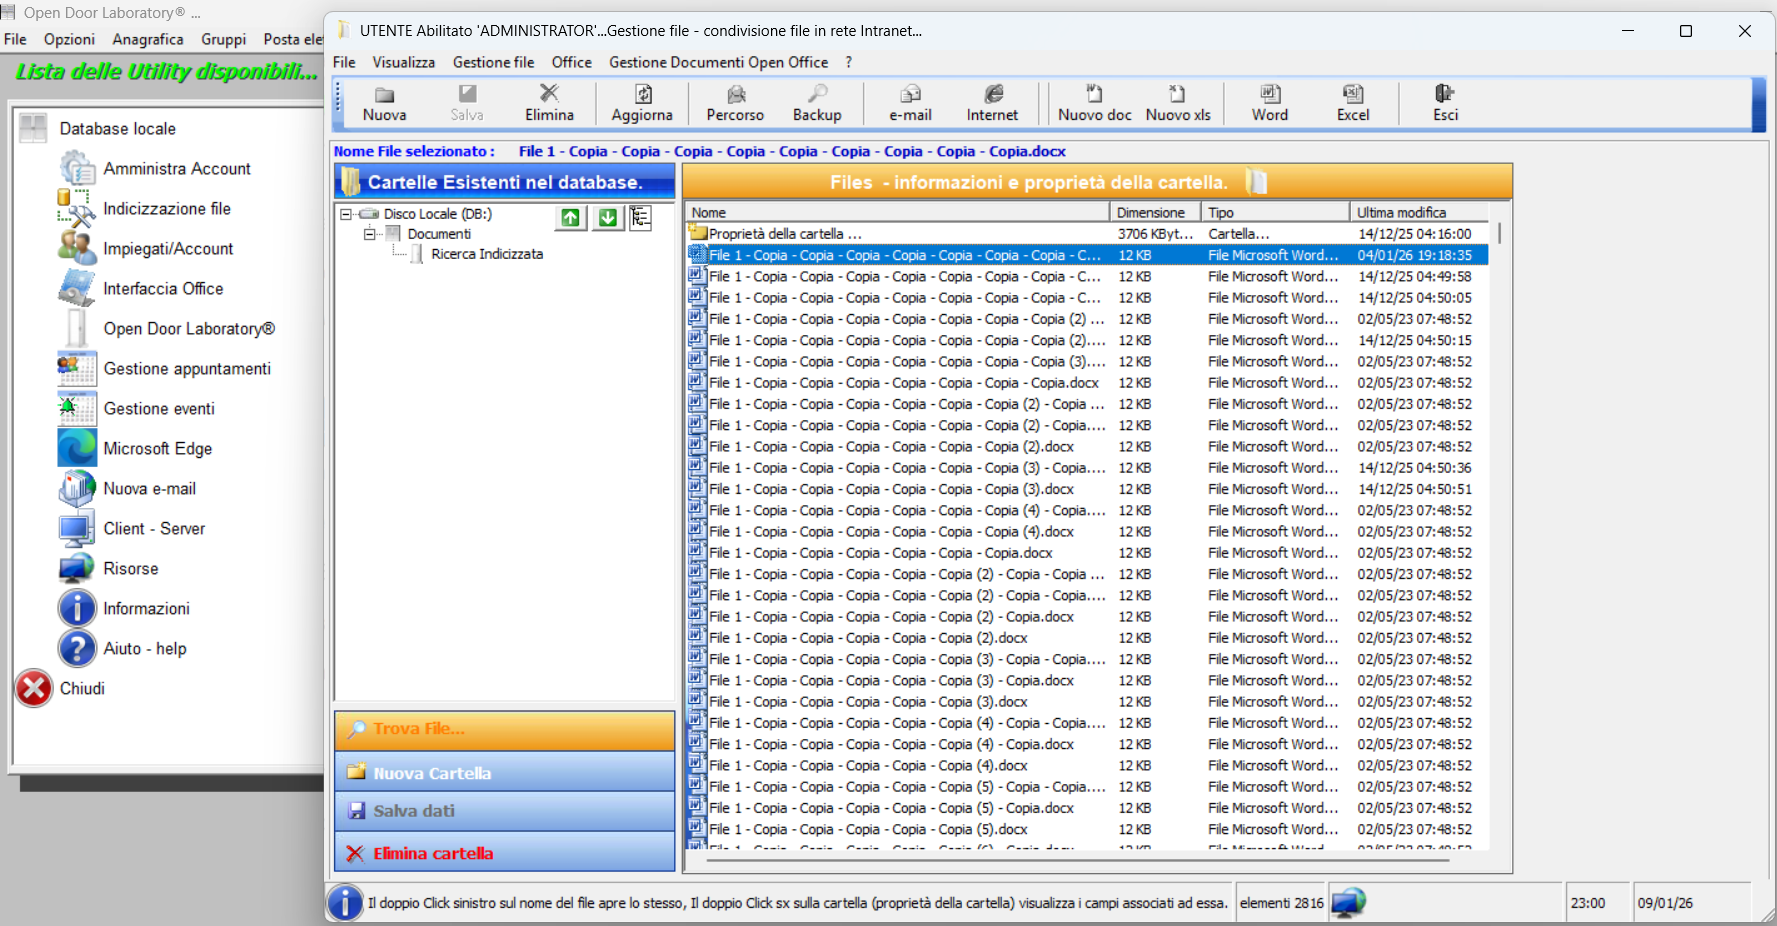Click the green down arrow button

[607, 218]
